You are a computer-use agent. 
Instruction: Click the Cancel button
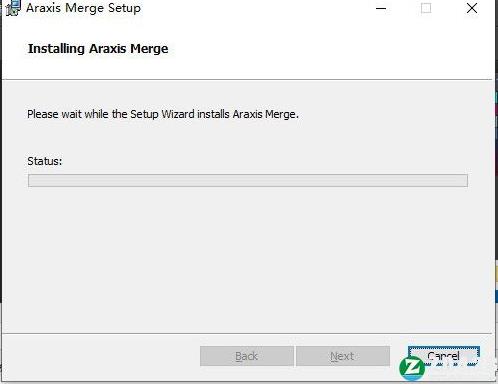coord(444,356)
